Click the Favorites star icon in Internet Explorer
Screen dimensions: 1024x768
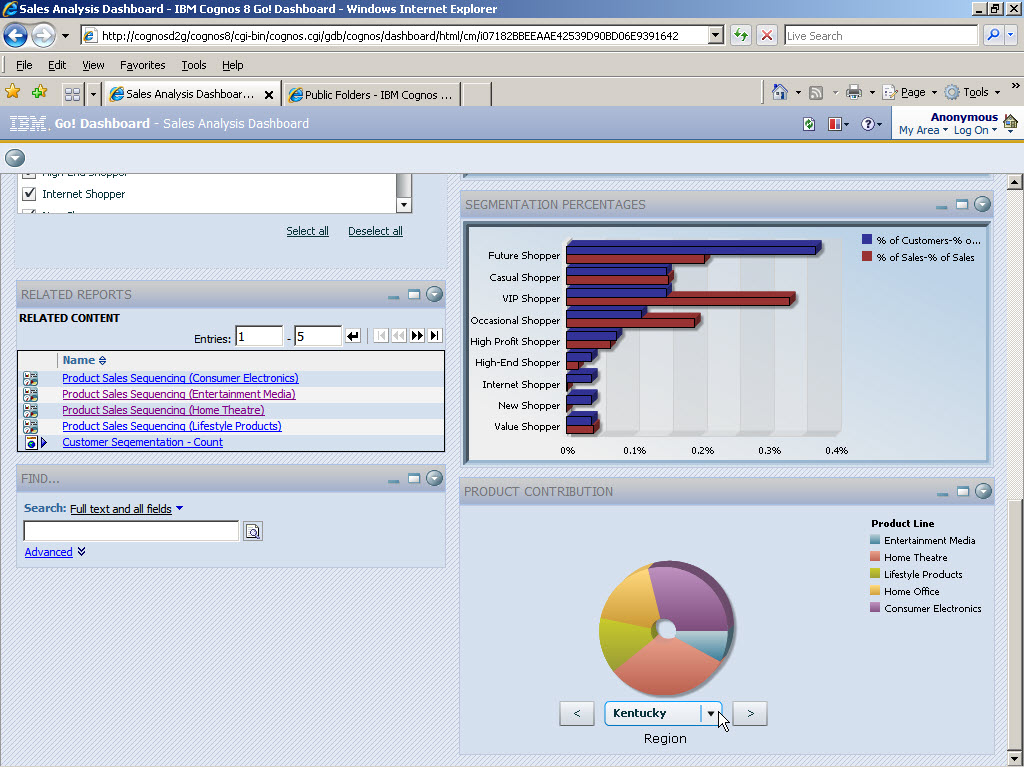(x=13, y=91)
